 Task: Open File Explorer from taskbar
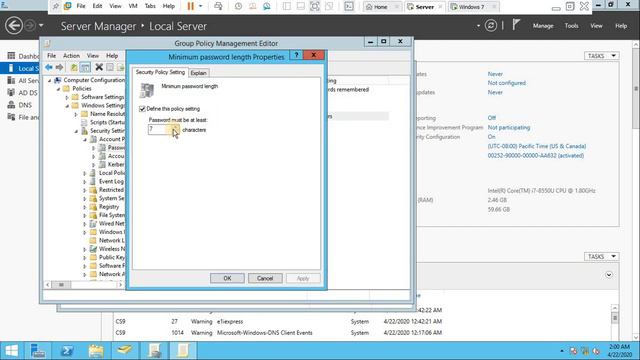[x=96, y=351]
